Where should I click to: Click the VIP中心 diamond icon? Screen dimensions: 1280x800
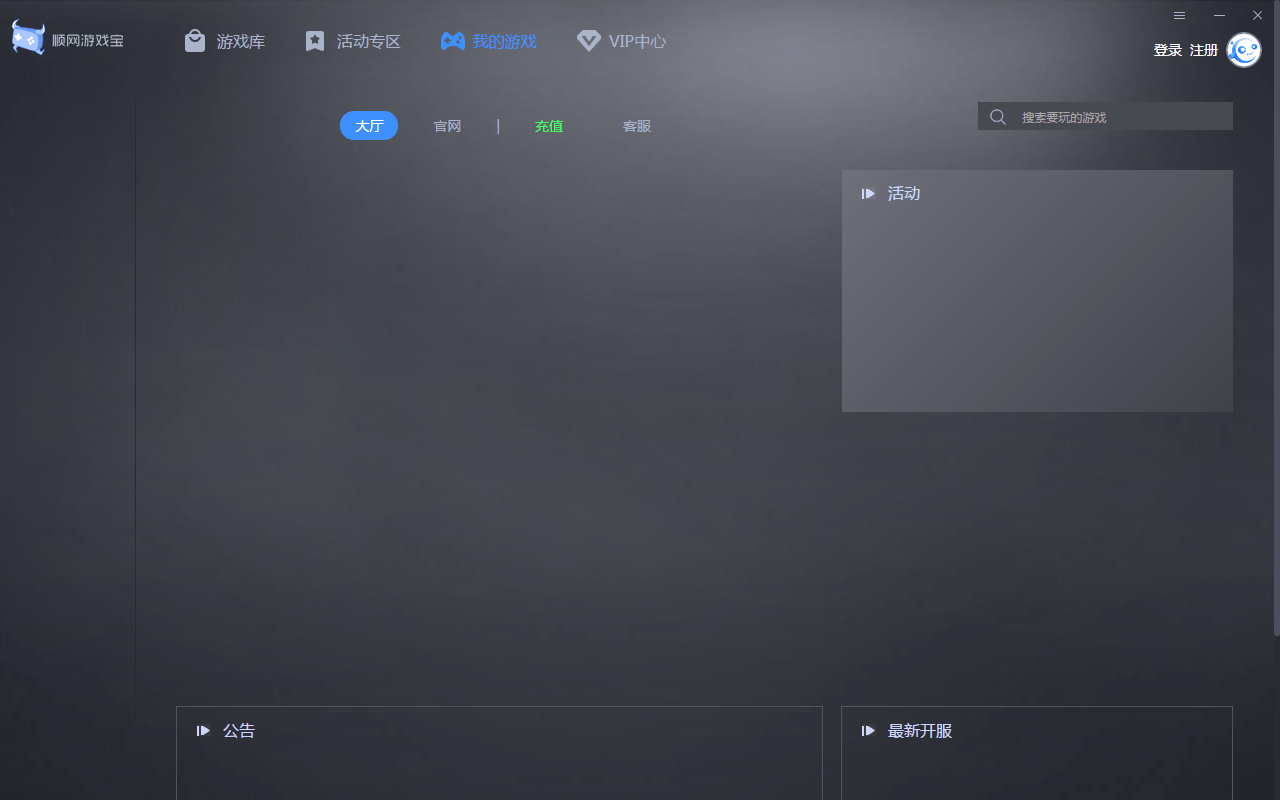pos(587,40)
